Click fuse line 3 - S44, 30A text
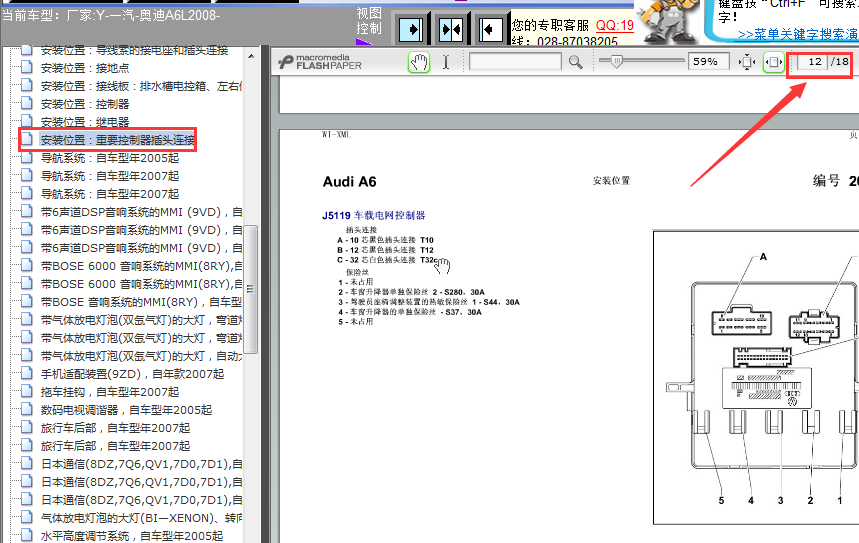Viewport: 859px width, 543px height. 429,302
